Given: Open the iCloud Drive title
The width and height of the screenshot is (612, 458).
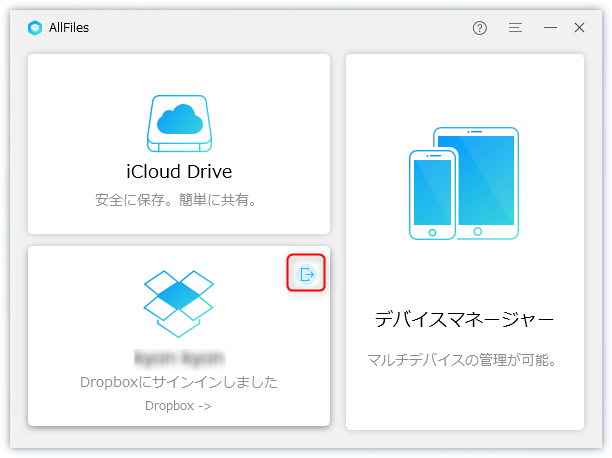Looking at the screenshot, I should coord(179,172).
